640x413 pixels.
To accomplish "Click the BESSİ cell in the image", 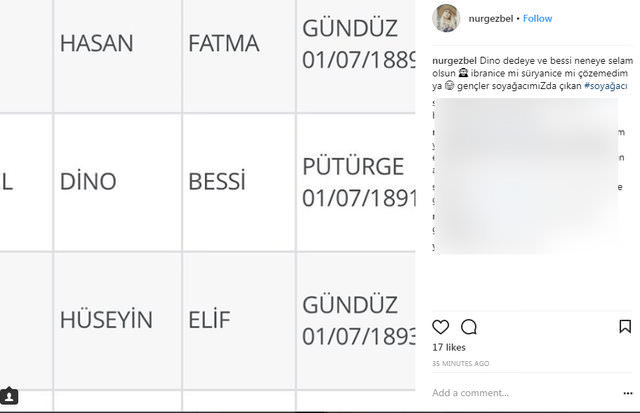I will coord(239,182).
